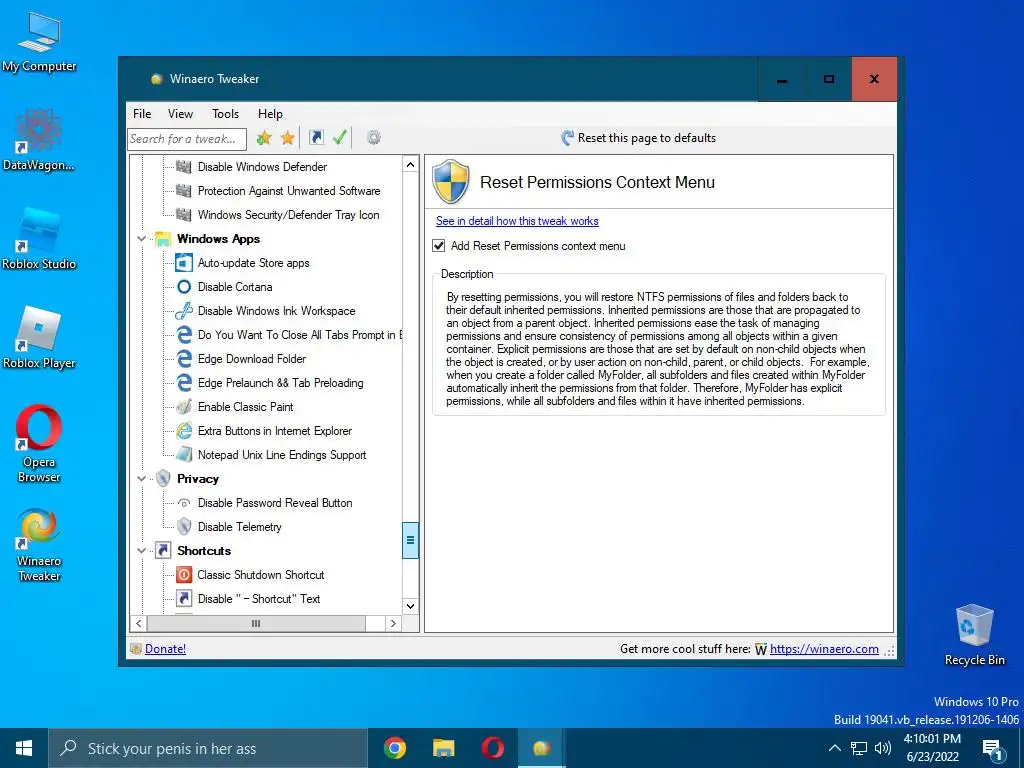Select the Opera Browser desktop icon
1024x768 pixels.
pyautogui.click(x=39, y=444)
